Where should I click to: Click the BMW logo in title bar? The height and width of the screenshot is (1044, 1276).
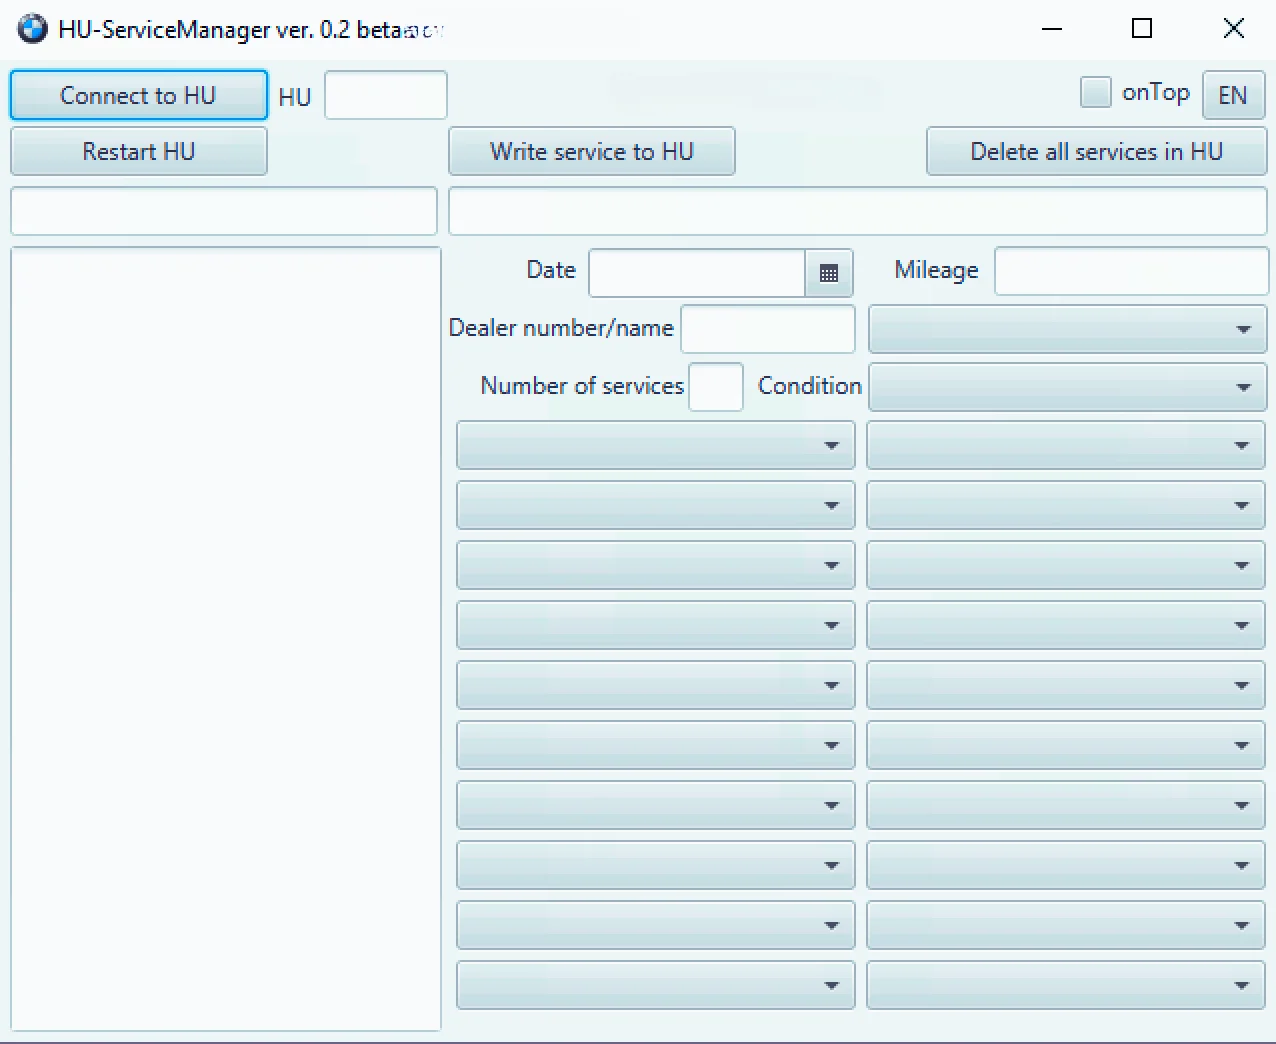pyautogui.click(x=32, y=29)
